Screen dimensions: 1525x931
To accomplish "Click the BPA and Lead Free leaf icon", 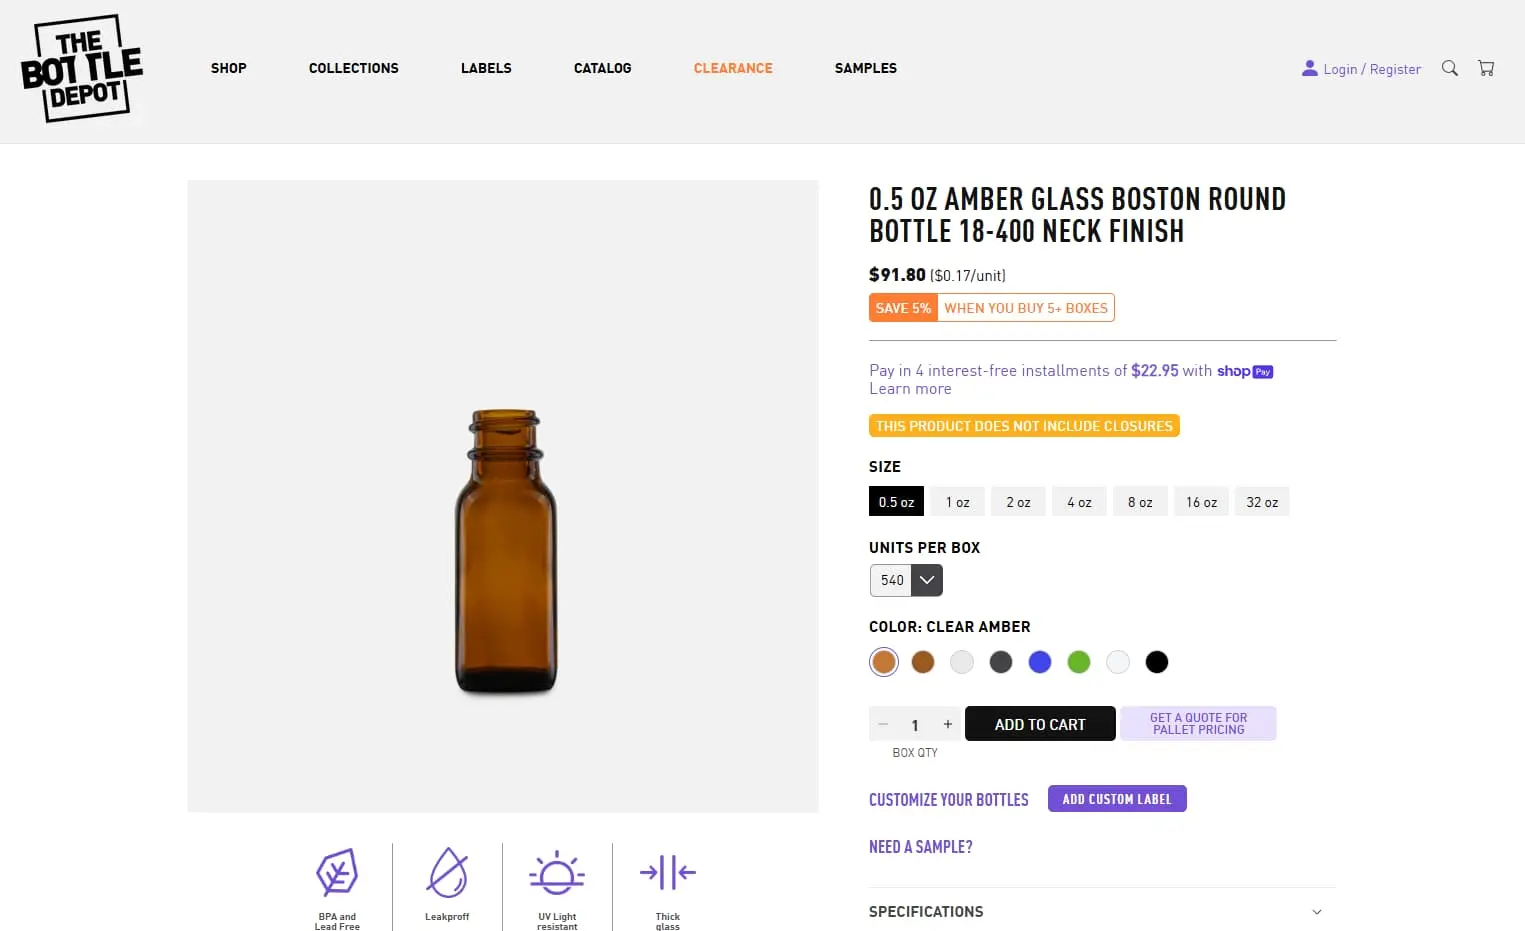I will [337, 871].
